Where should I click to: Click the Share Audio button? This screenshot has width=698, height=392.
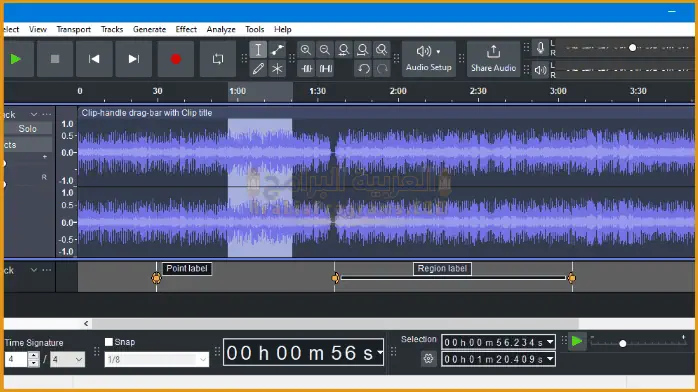(493, 59)
